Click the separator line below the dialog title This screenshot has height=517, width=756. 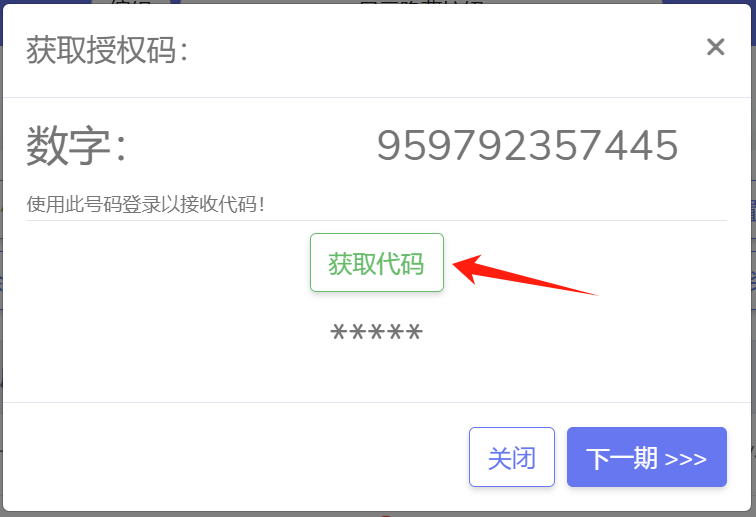click(x=377, y=97)
